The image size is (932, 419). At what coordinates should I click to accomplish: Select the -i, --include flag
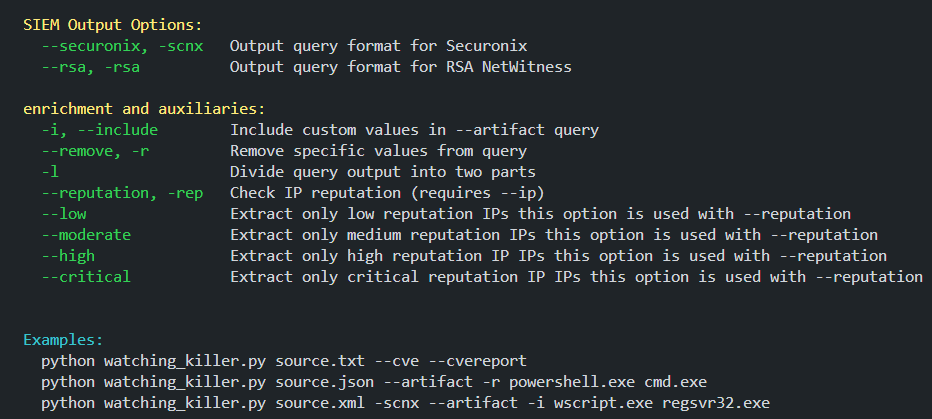pos(100,130)
